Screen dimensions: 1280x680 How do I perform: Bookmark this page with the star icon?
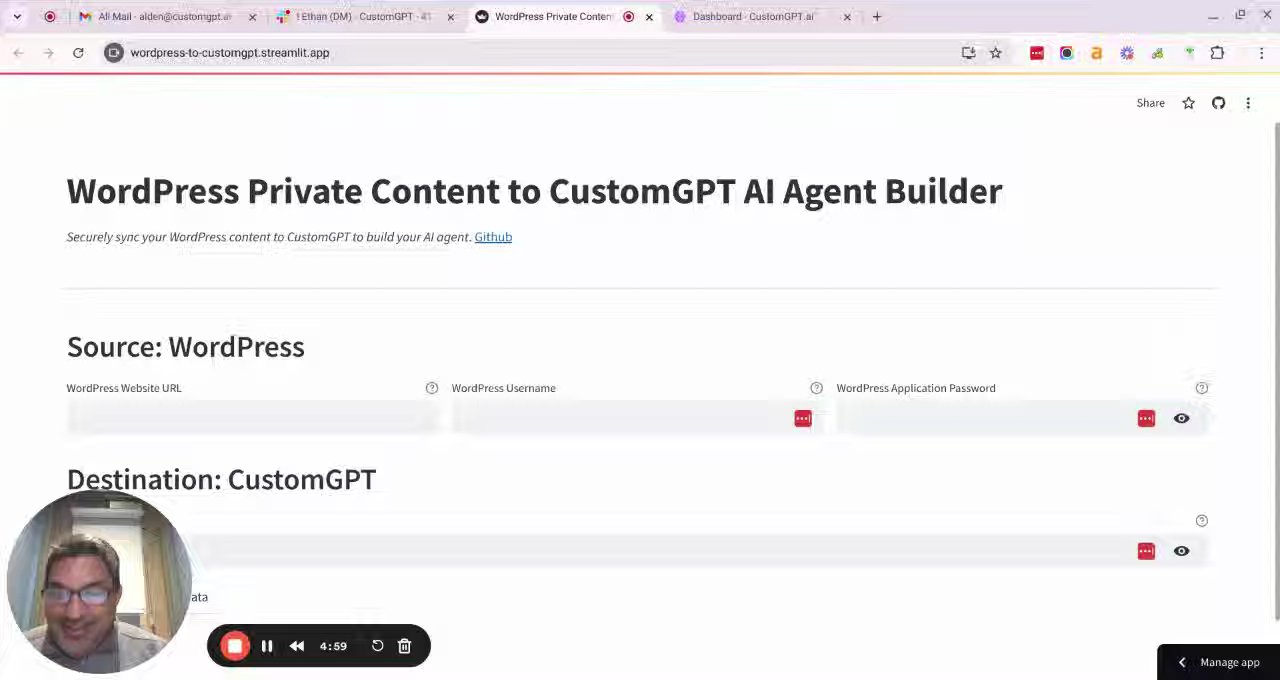tap(996, 53)
